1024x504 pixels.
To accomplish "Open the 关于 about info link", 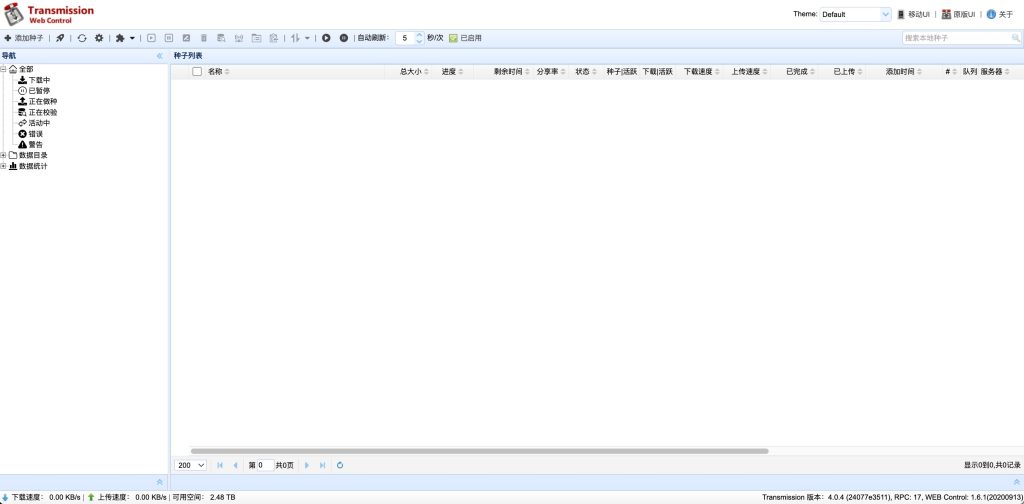I will pos(1000,14).
